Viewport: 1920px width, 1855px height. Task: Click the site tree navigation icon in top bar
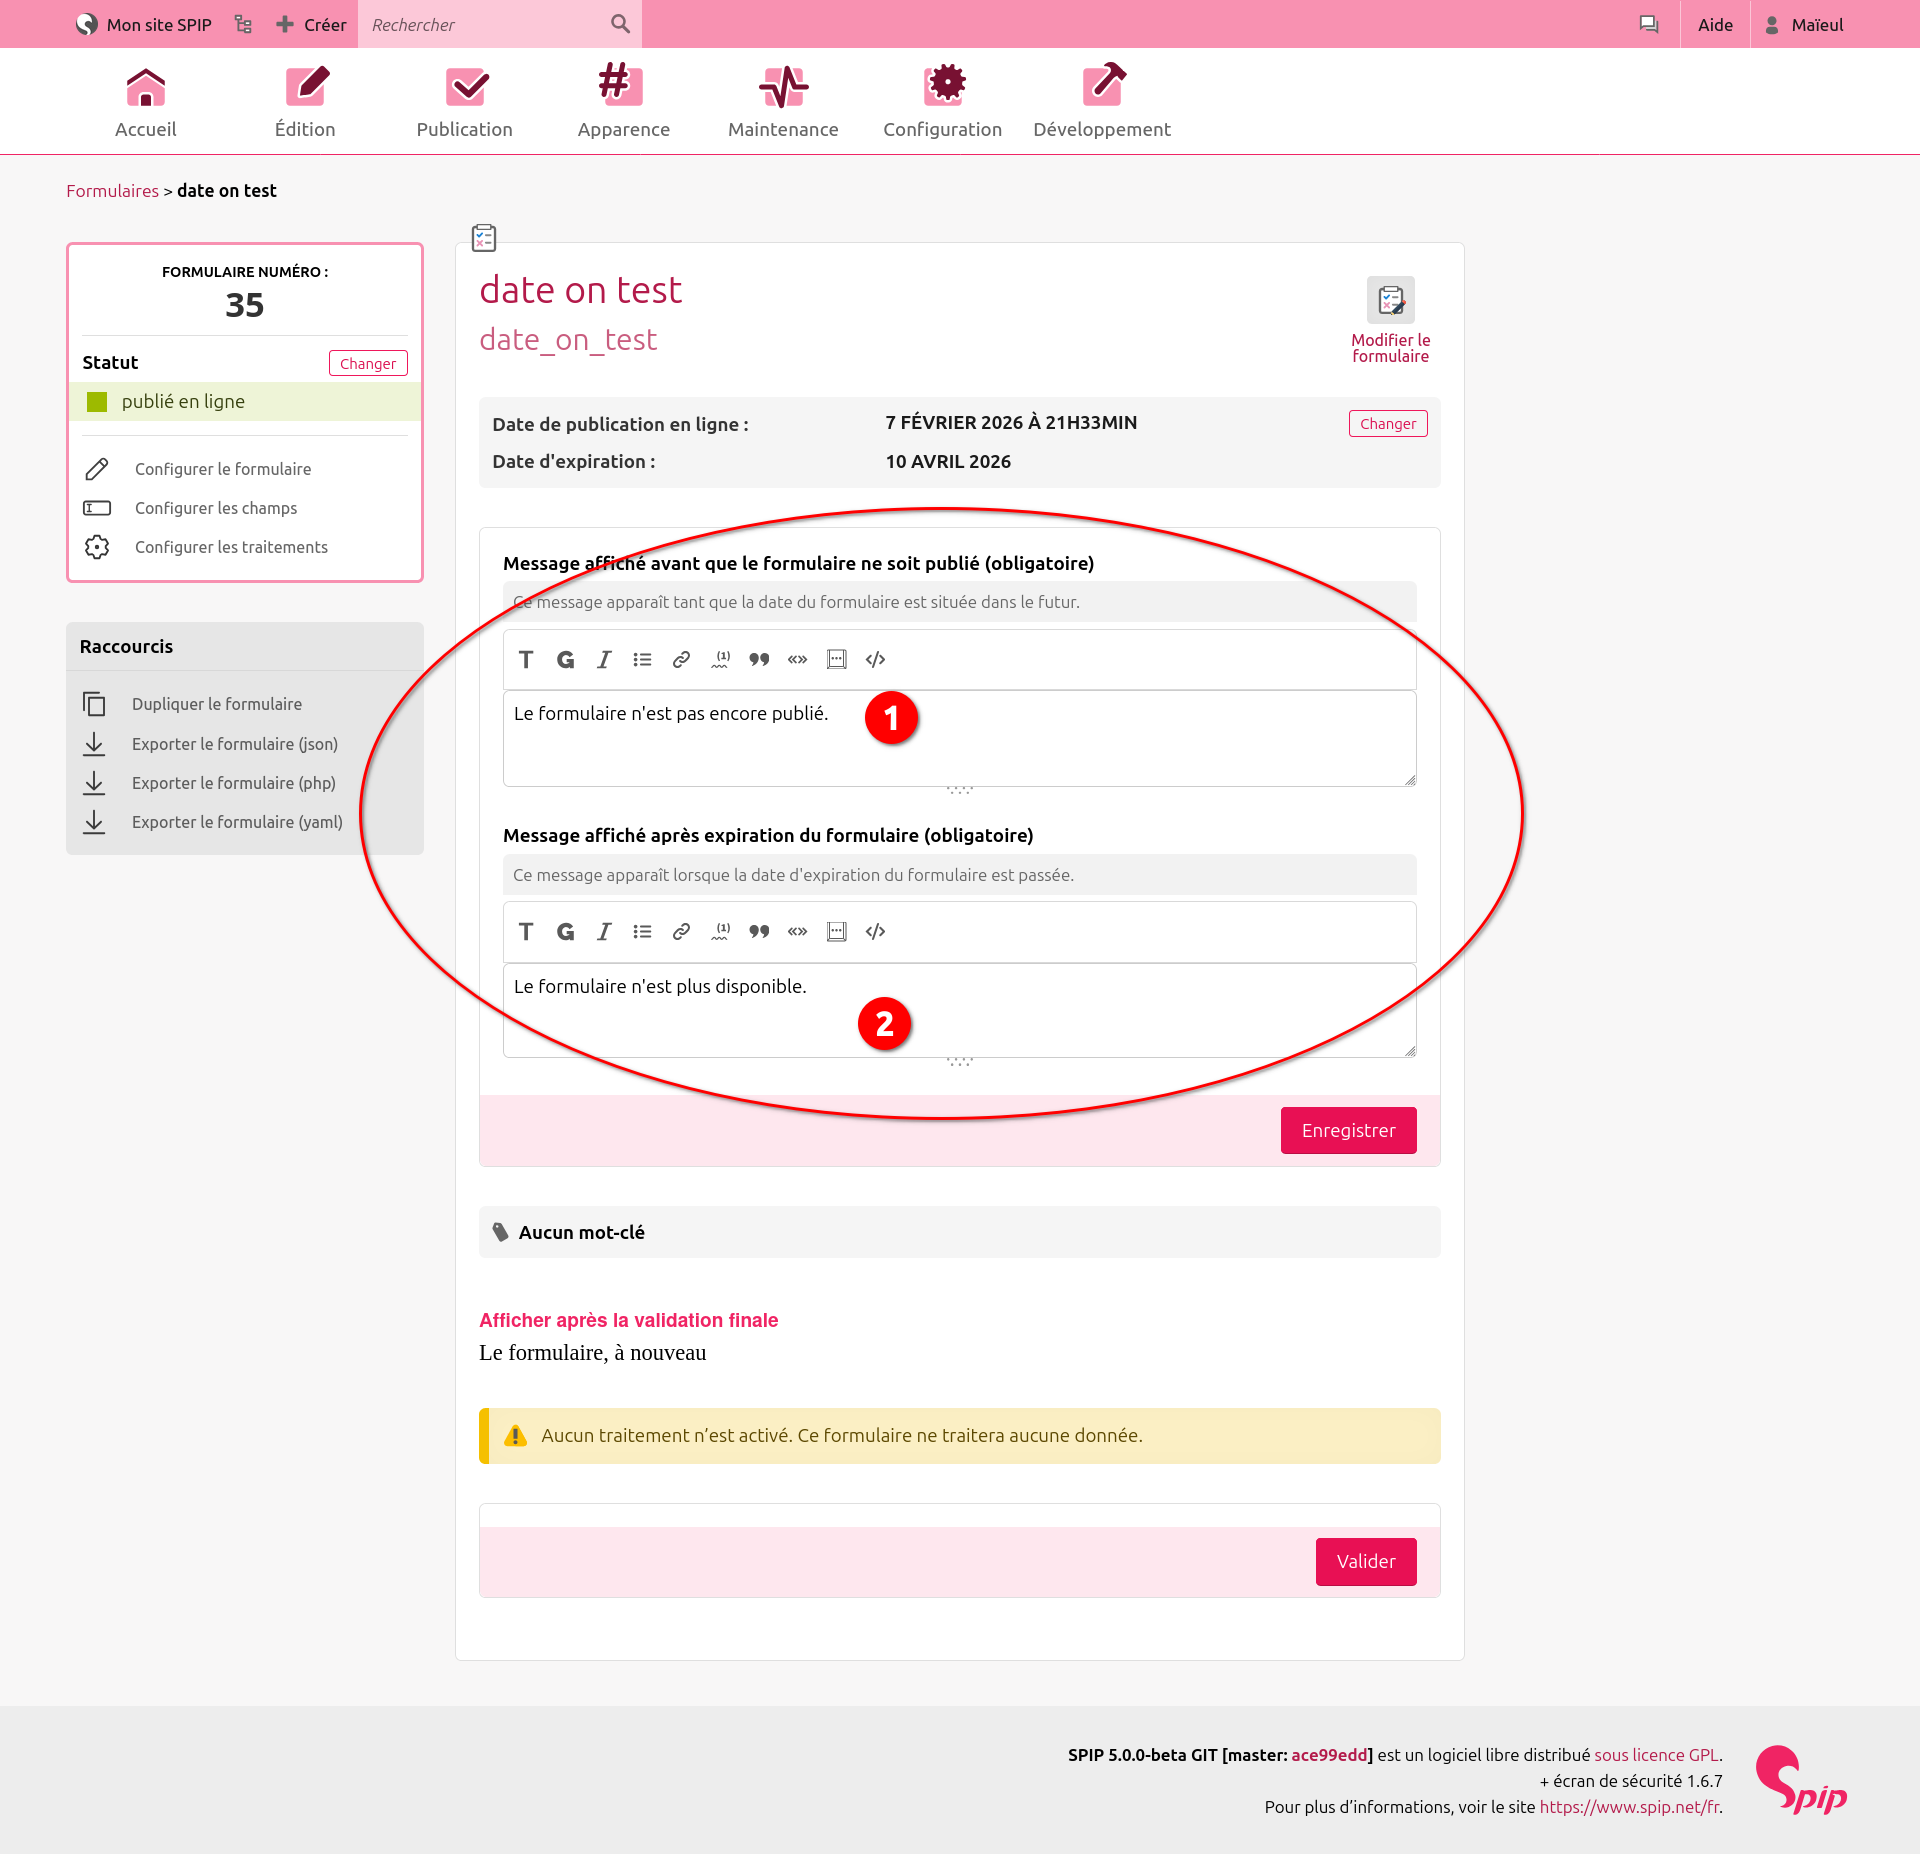[x=243, y=24]
